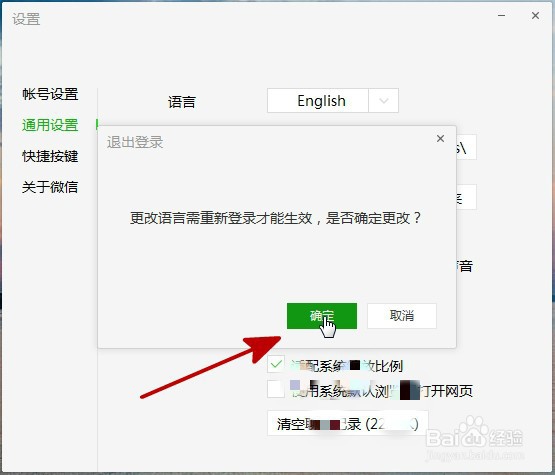
Task: Click the English language field
Action: tap(318, 101)
